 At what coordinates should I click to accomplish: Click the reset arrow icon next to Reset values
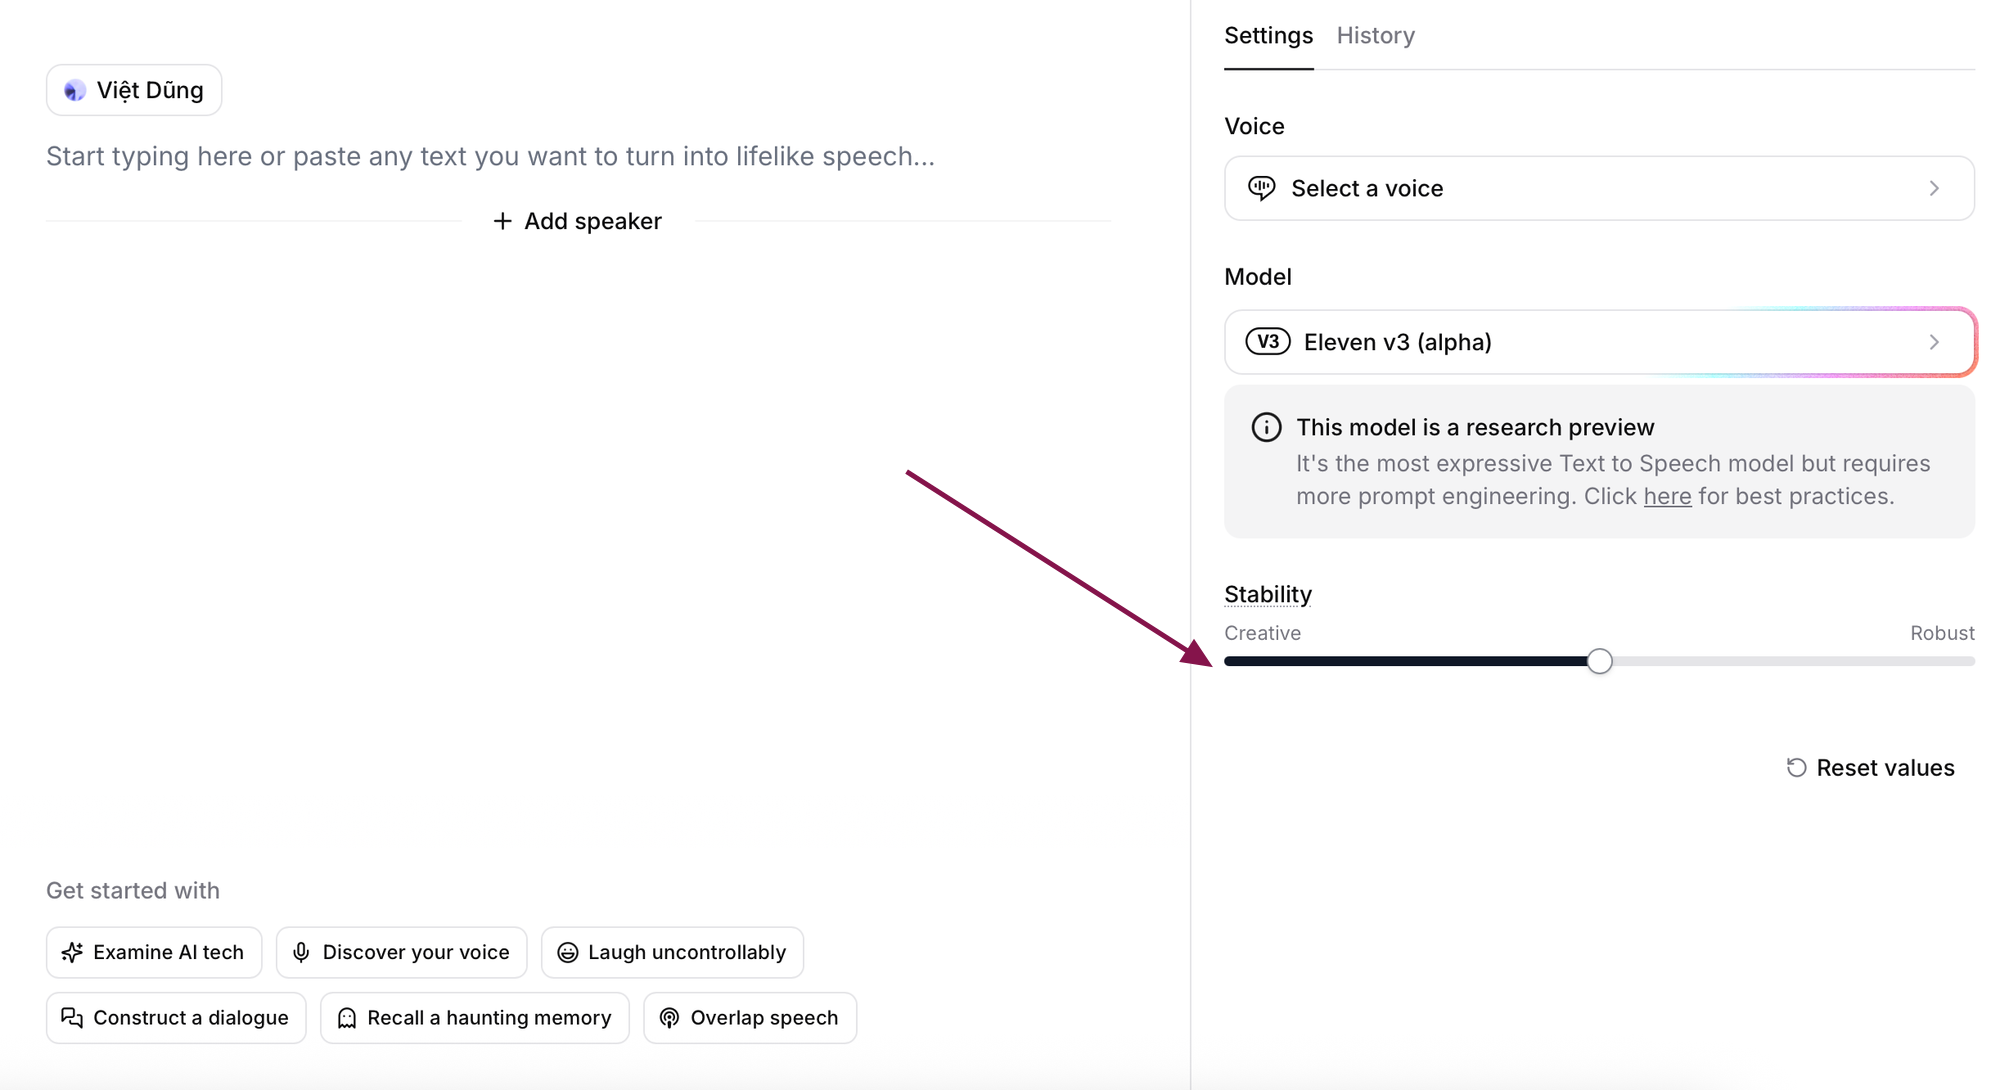[1796, 768]
